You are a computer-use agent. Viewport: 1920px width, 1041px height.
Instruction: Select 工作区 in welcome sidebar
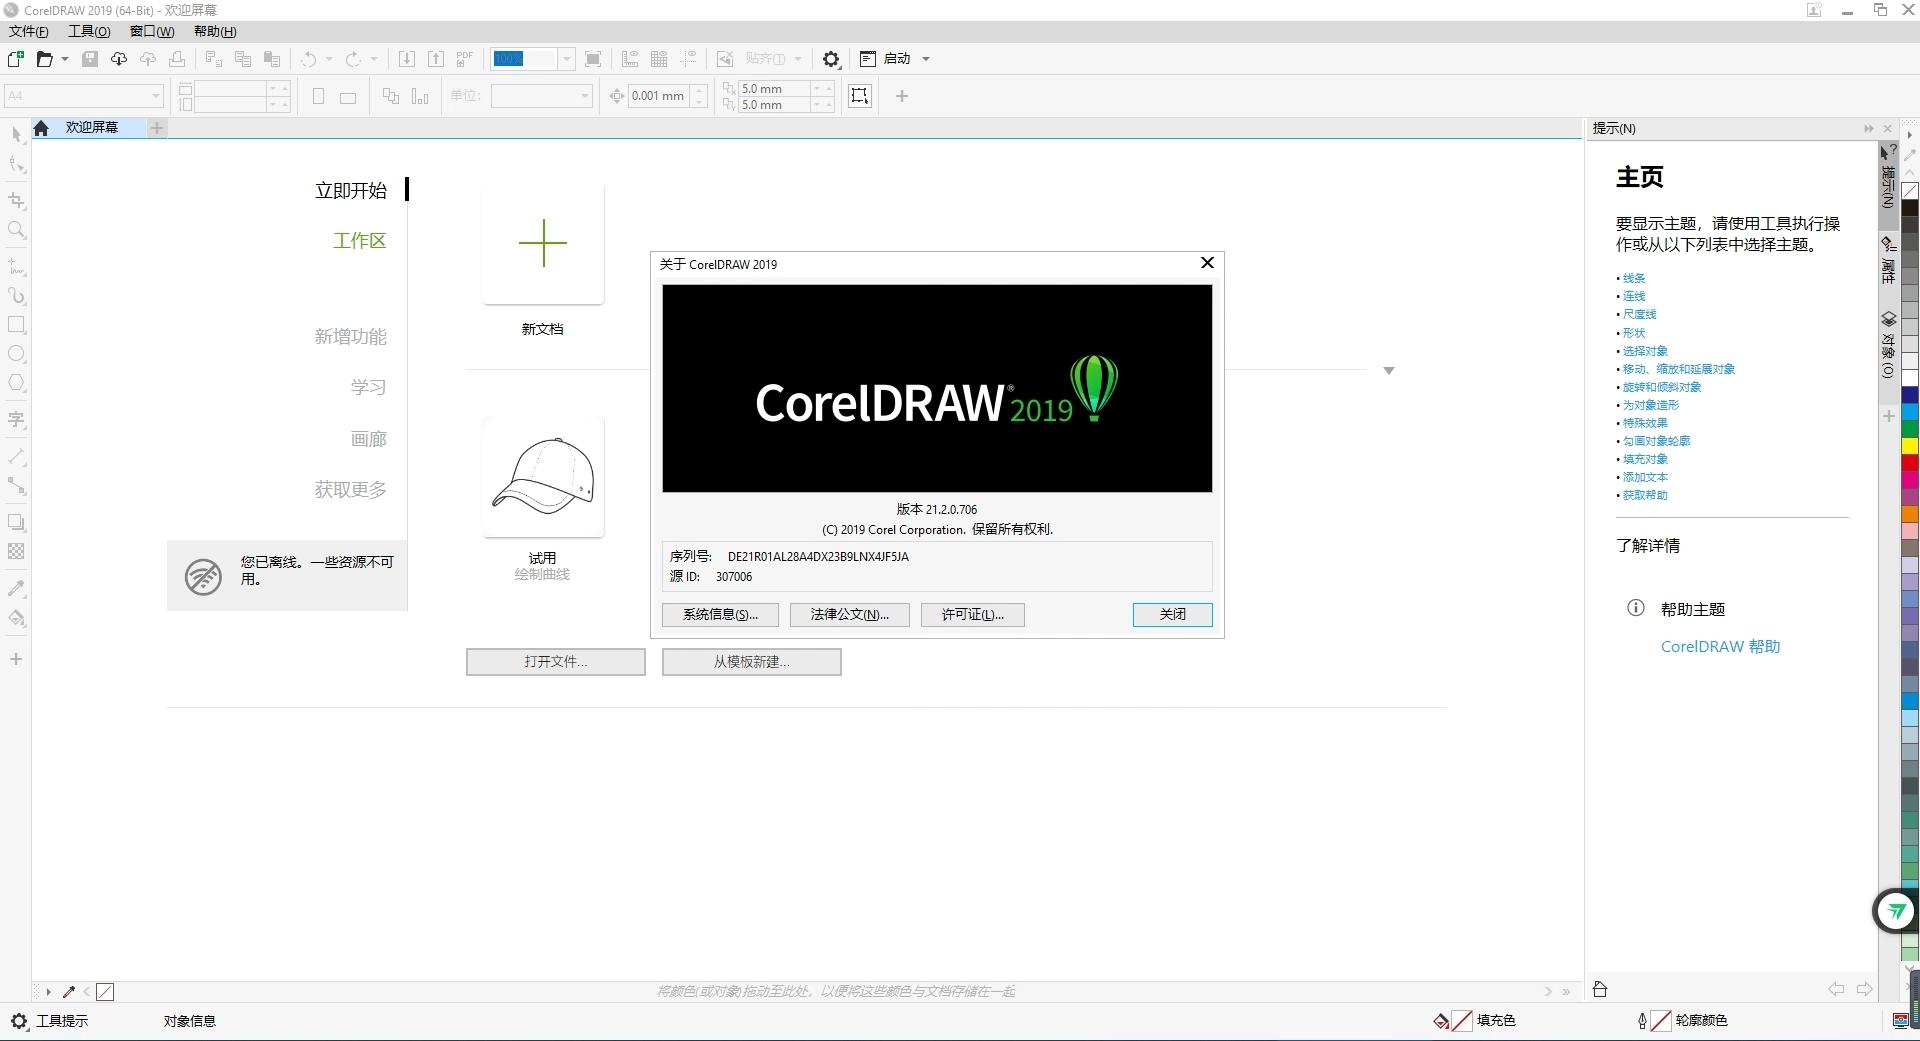pos(359,241)
